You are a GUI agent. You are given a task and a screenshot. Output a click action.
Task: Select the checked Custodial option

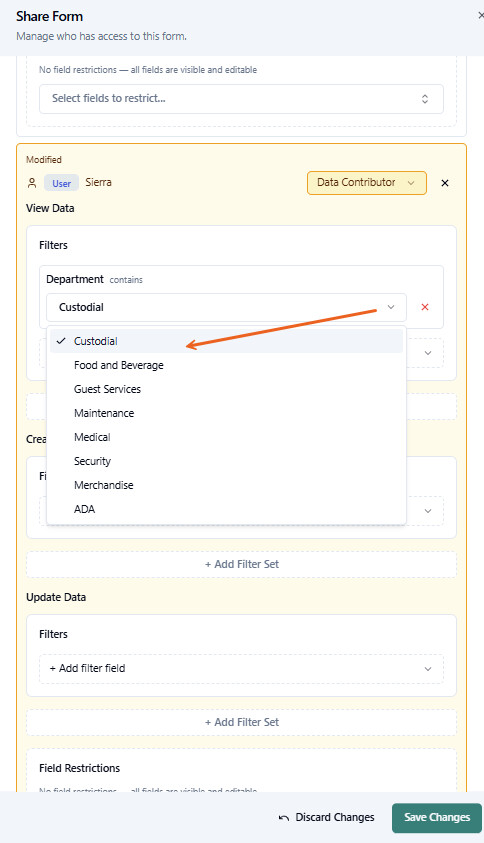pyautogui.click(x=226, y=341)
